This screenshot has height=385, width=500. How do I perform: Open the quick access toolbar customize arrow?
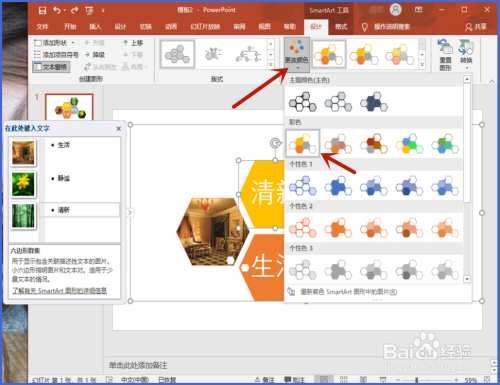point(103,11)
